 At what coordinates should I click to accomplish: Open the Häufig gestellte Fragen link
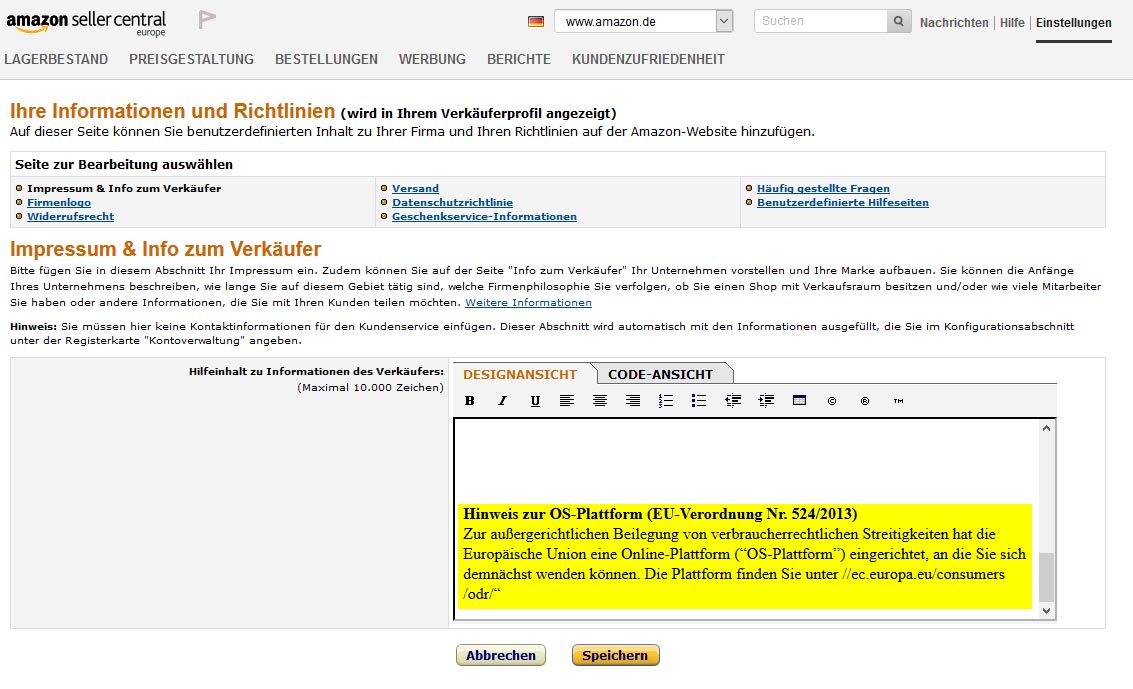[823, 188]
